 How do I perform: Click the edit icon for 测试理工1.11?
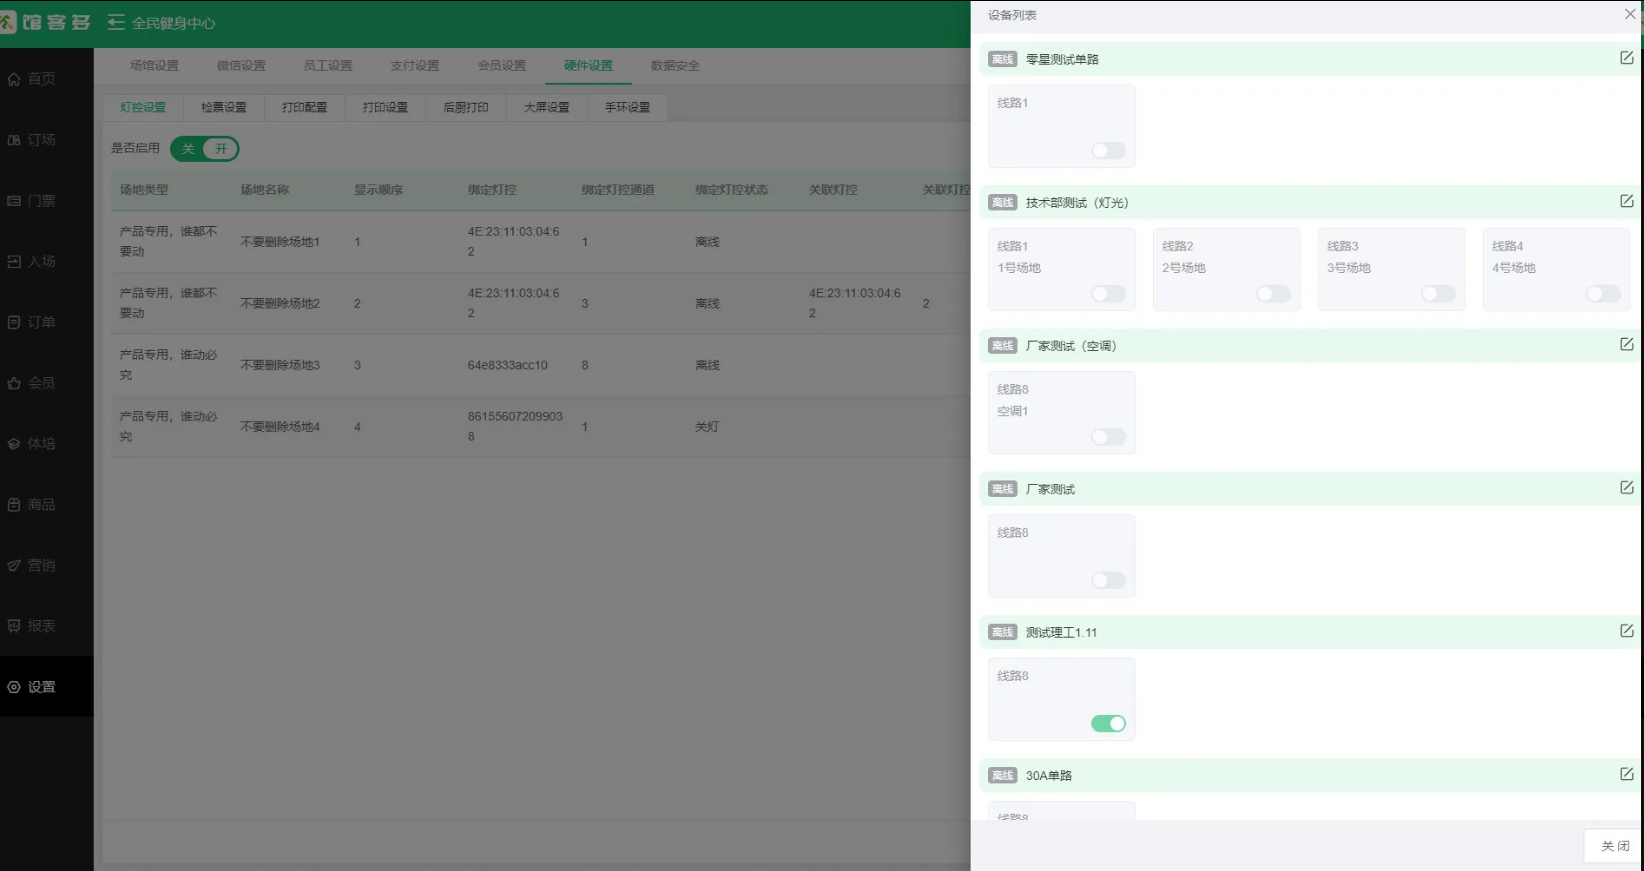click(1627, 631)
